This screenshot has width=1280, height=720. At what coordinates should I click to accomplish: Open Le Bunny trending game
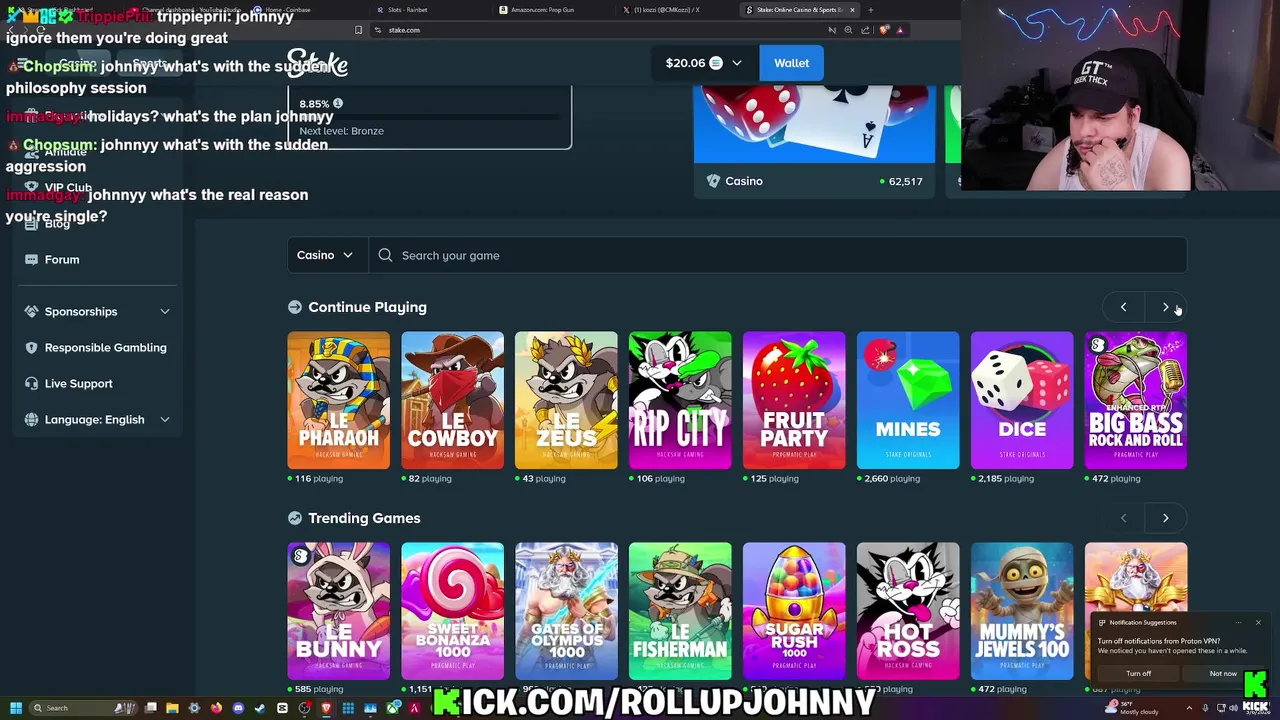(x=338, y=611)
